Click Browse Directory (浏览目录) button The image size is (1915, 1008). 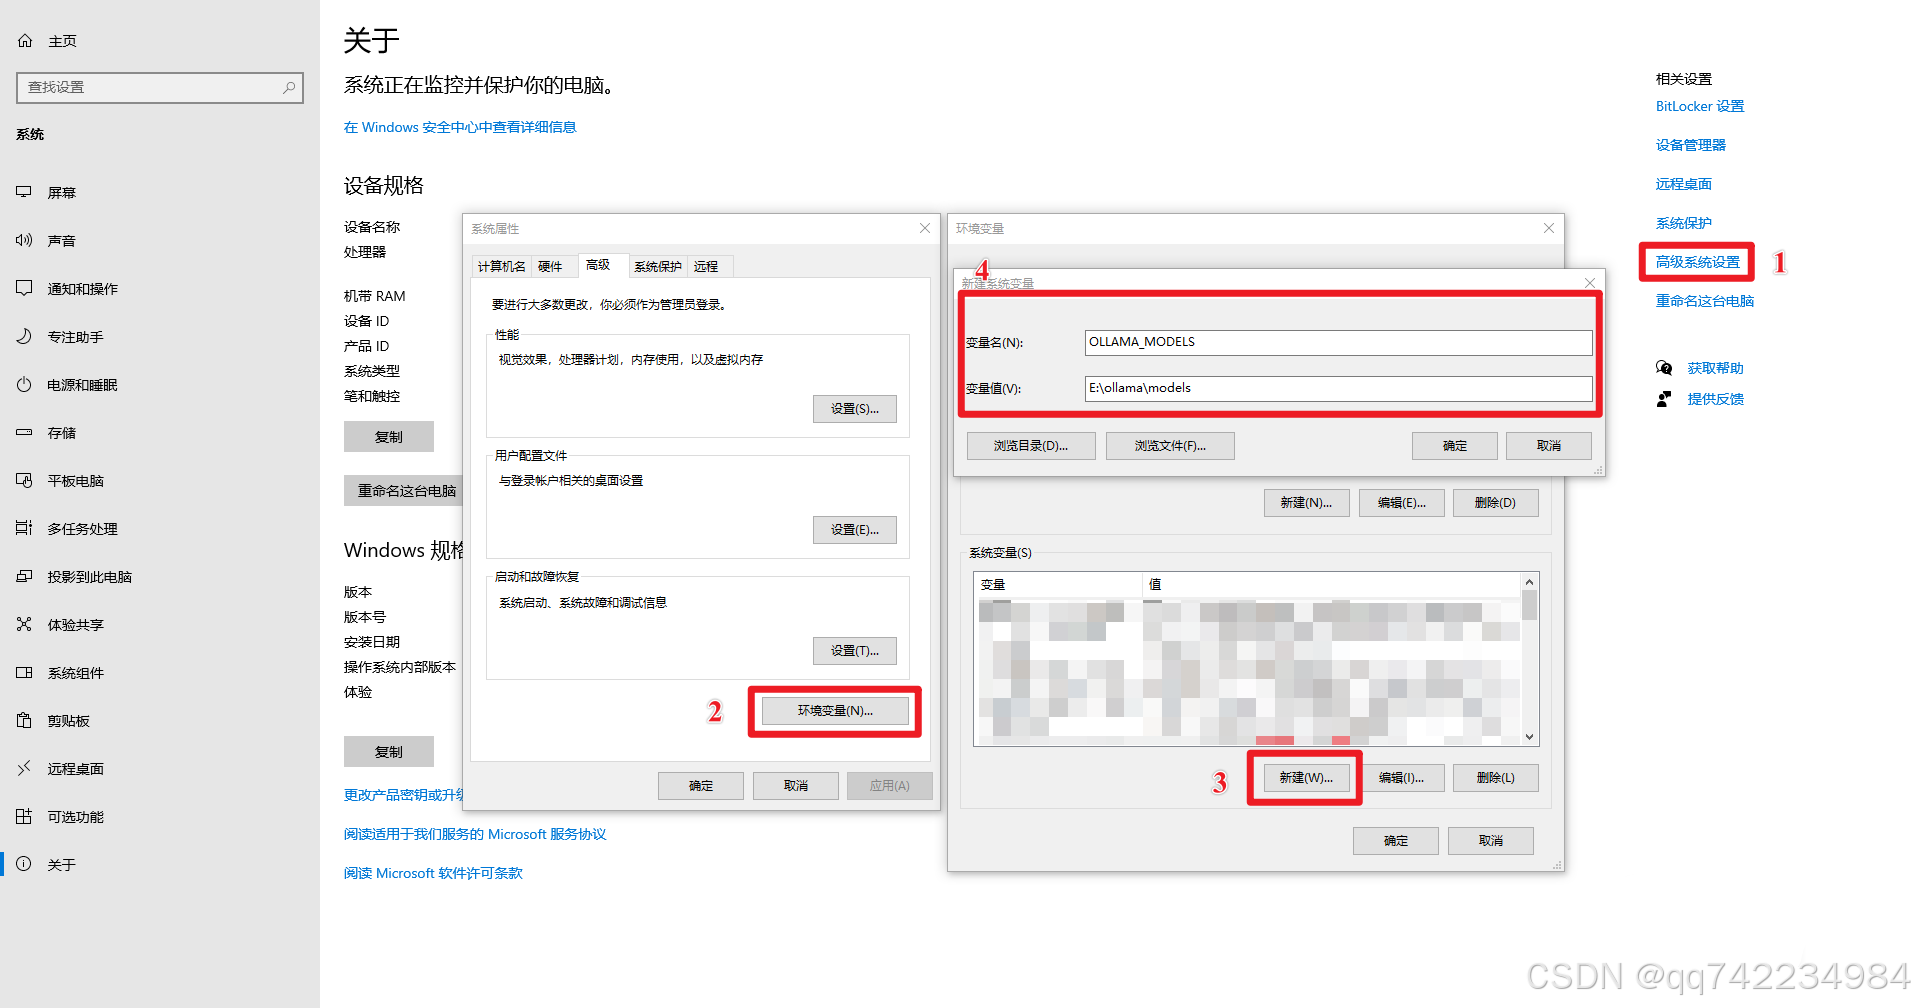click(1030, 446)
